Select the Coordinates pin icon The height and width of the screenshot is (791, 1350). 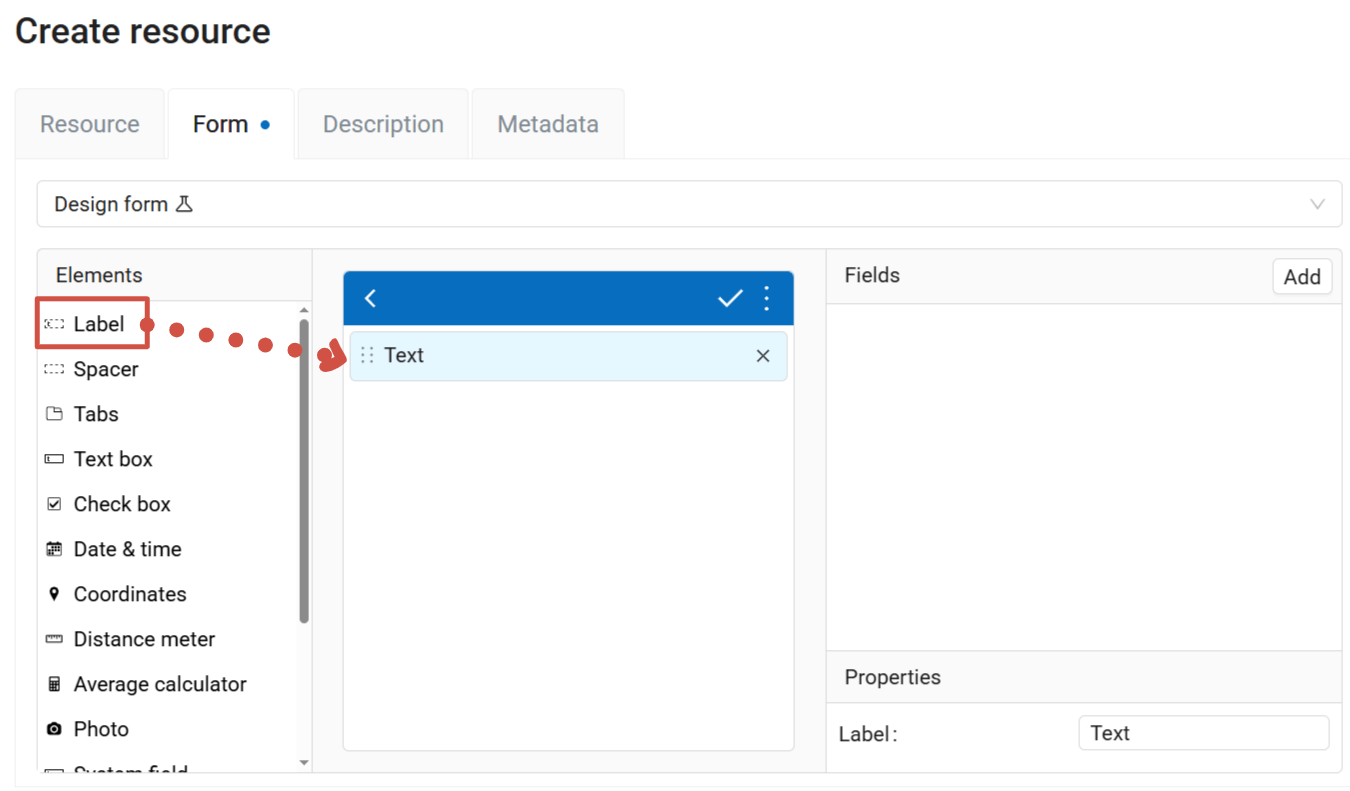coord(54,594)
